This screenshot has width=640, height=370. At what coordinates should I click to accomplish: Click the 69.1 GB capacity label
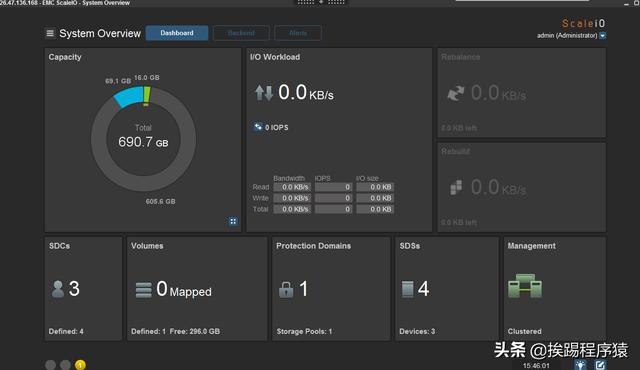click(x=118, y=81)
